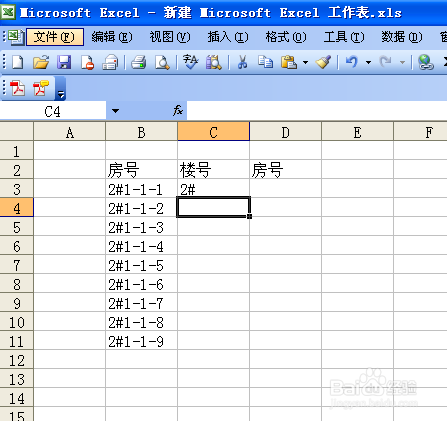Screen dimensions: 447x421
Task: Create a new blank workbook
Action: pos(18,62)
